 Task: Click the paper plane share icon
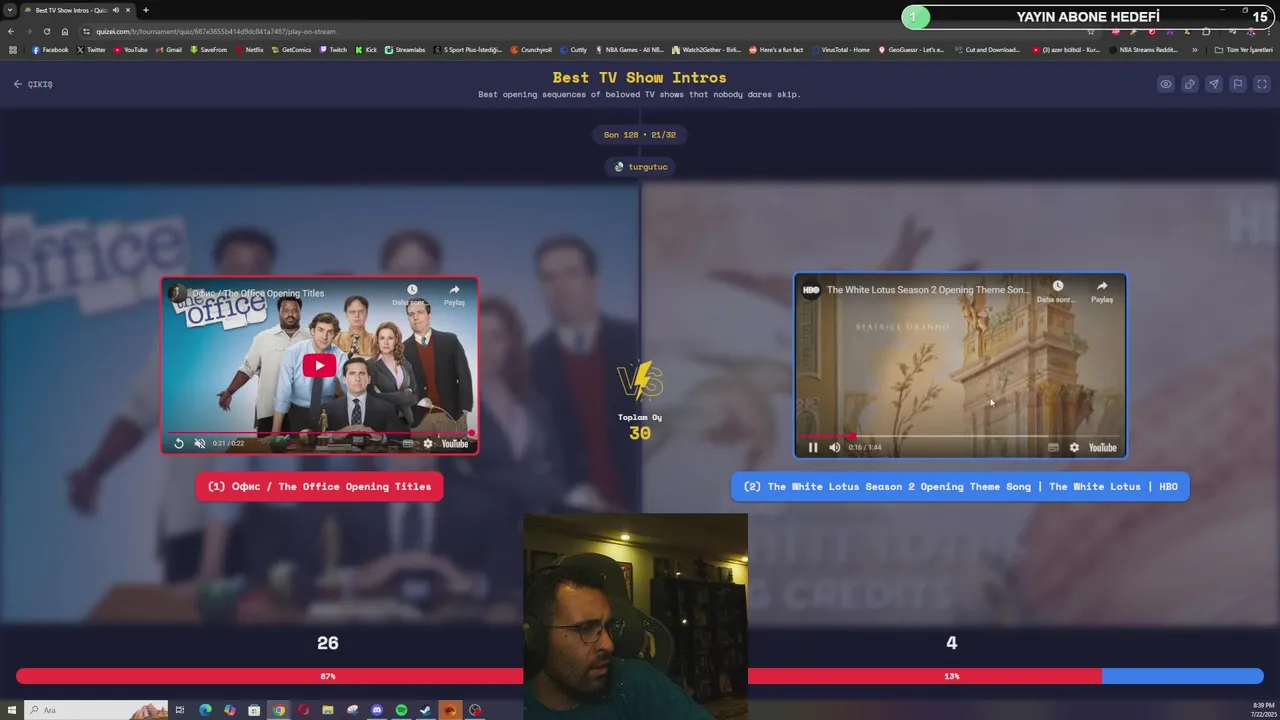(x=1214, y=84)
